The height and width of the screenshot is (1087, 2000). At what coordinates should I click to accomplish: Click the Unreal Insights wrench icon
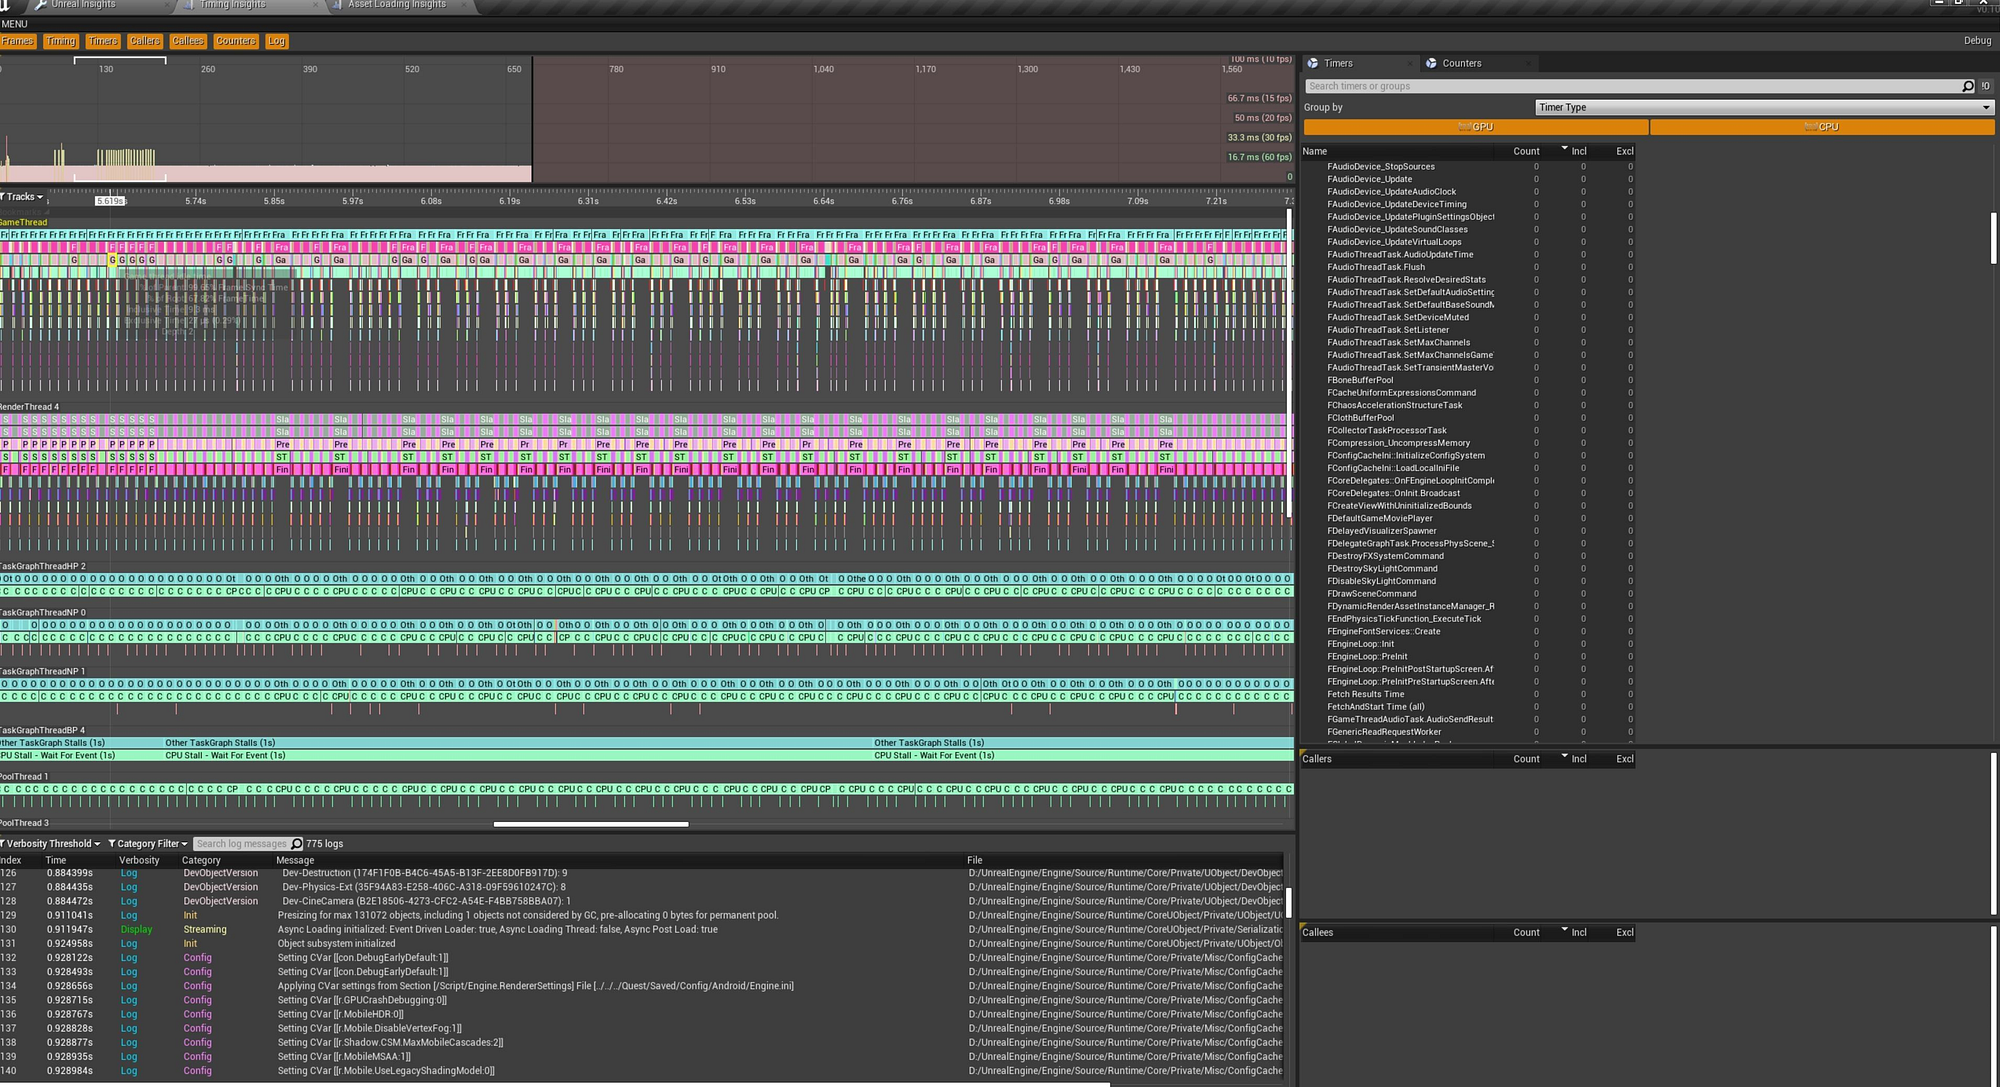point(40,5)
